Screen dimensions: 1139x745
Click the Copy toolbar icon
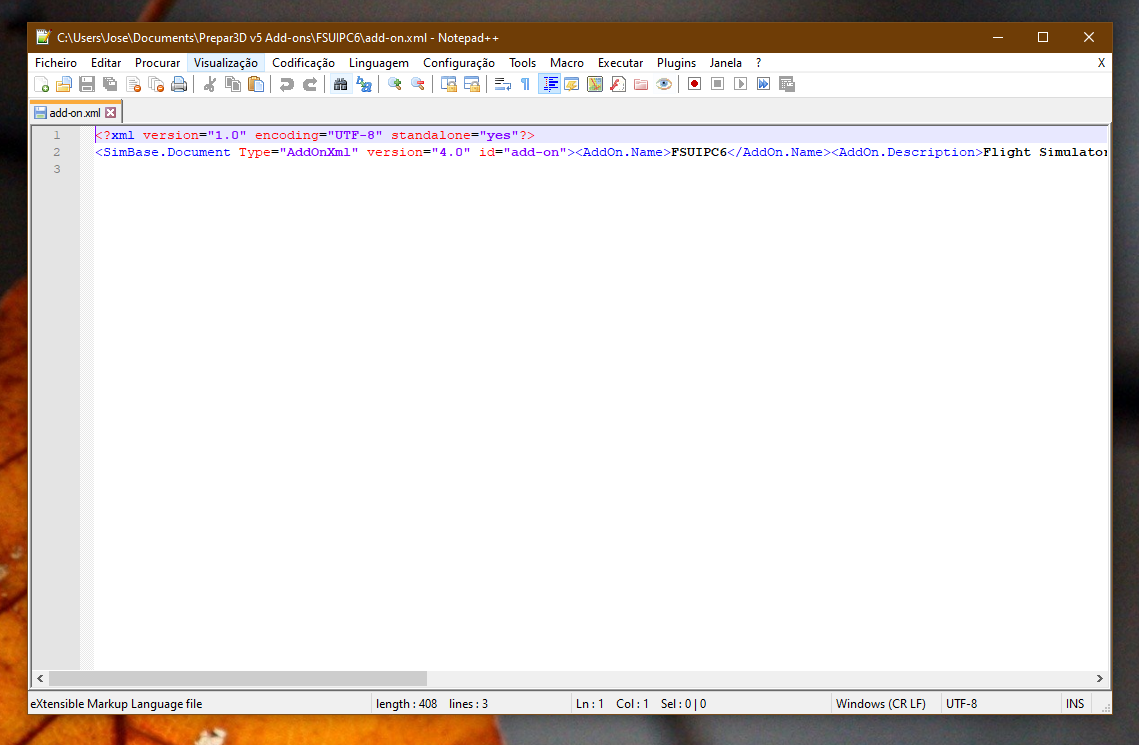233,84
